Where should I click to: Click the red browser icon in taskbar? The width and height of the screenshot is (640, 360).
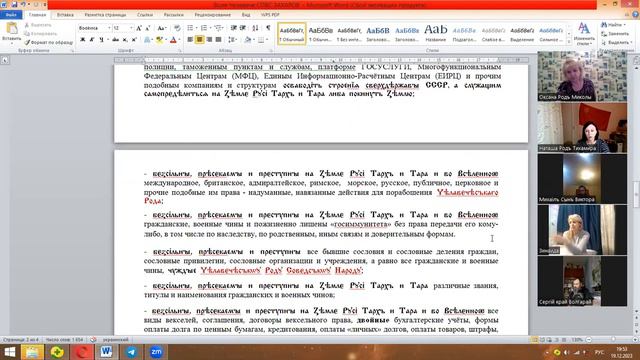[82, 352]
